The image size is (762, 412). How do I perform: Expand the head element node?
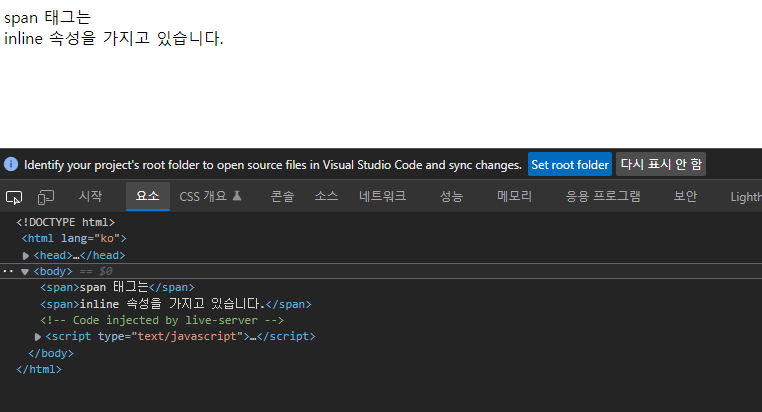[26, 256]
